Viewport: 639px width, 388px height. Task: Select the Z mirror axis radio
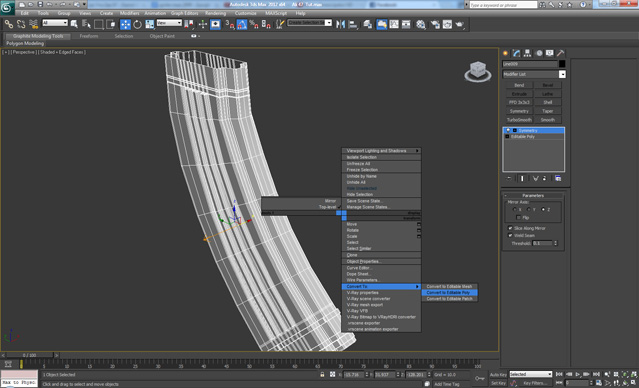[543, 209]
